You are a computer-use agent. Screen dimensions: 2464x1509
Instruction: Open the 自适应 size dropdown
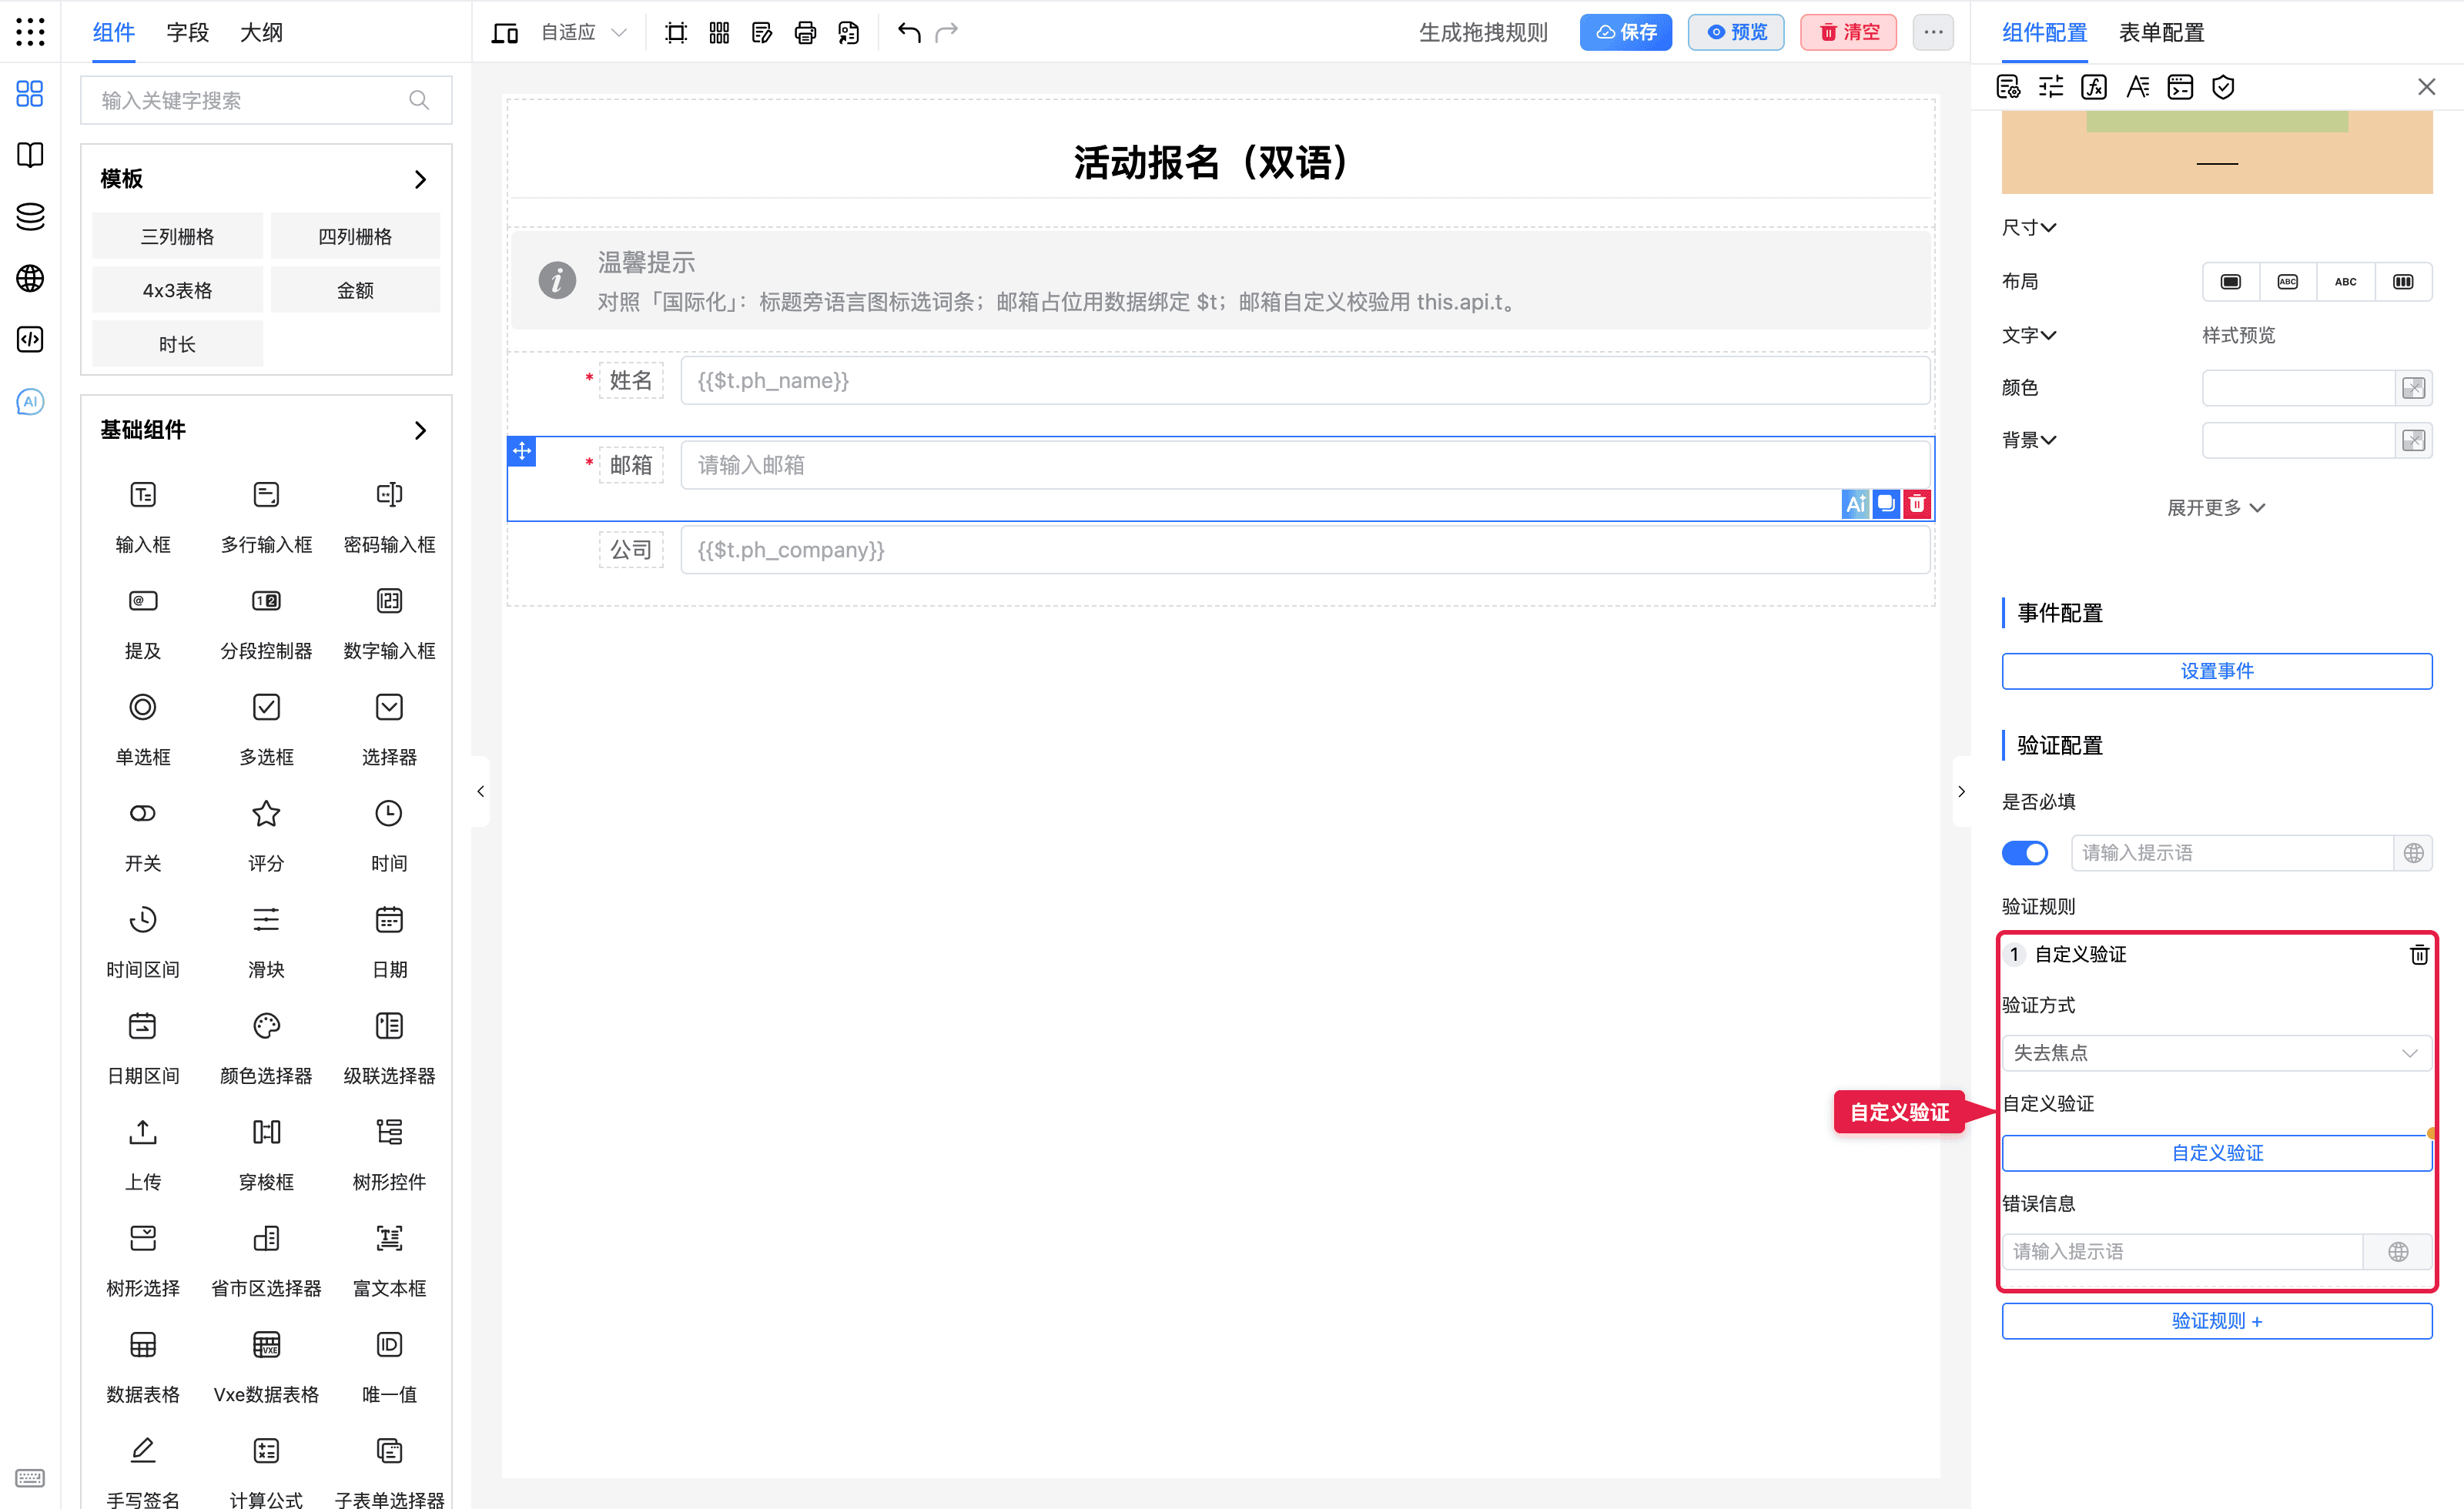click(584, 32)
